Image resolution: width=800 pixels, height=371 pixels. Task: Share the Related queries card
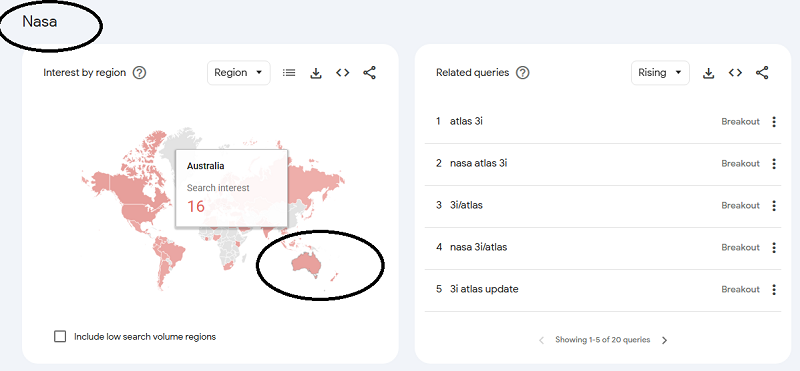(762, 73)
